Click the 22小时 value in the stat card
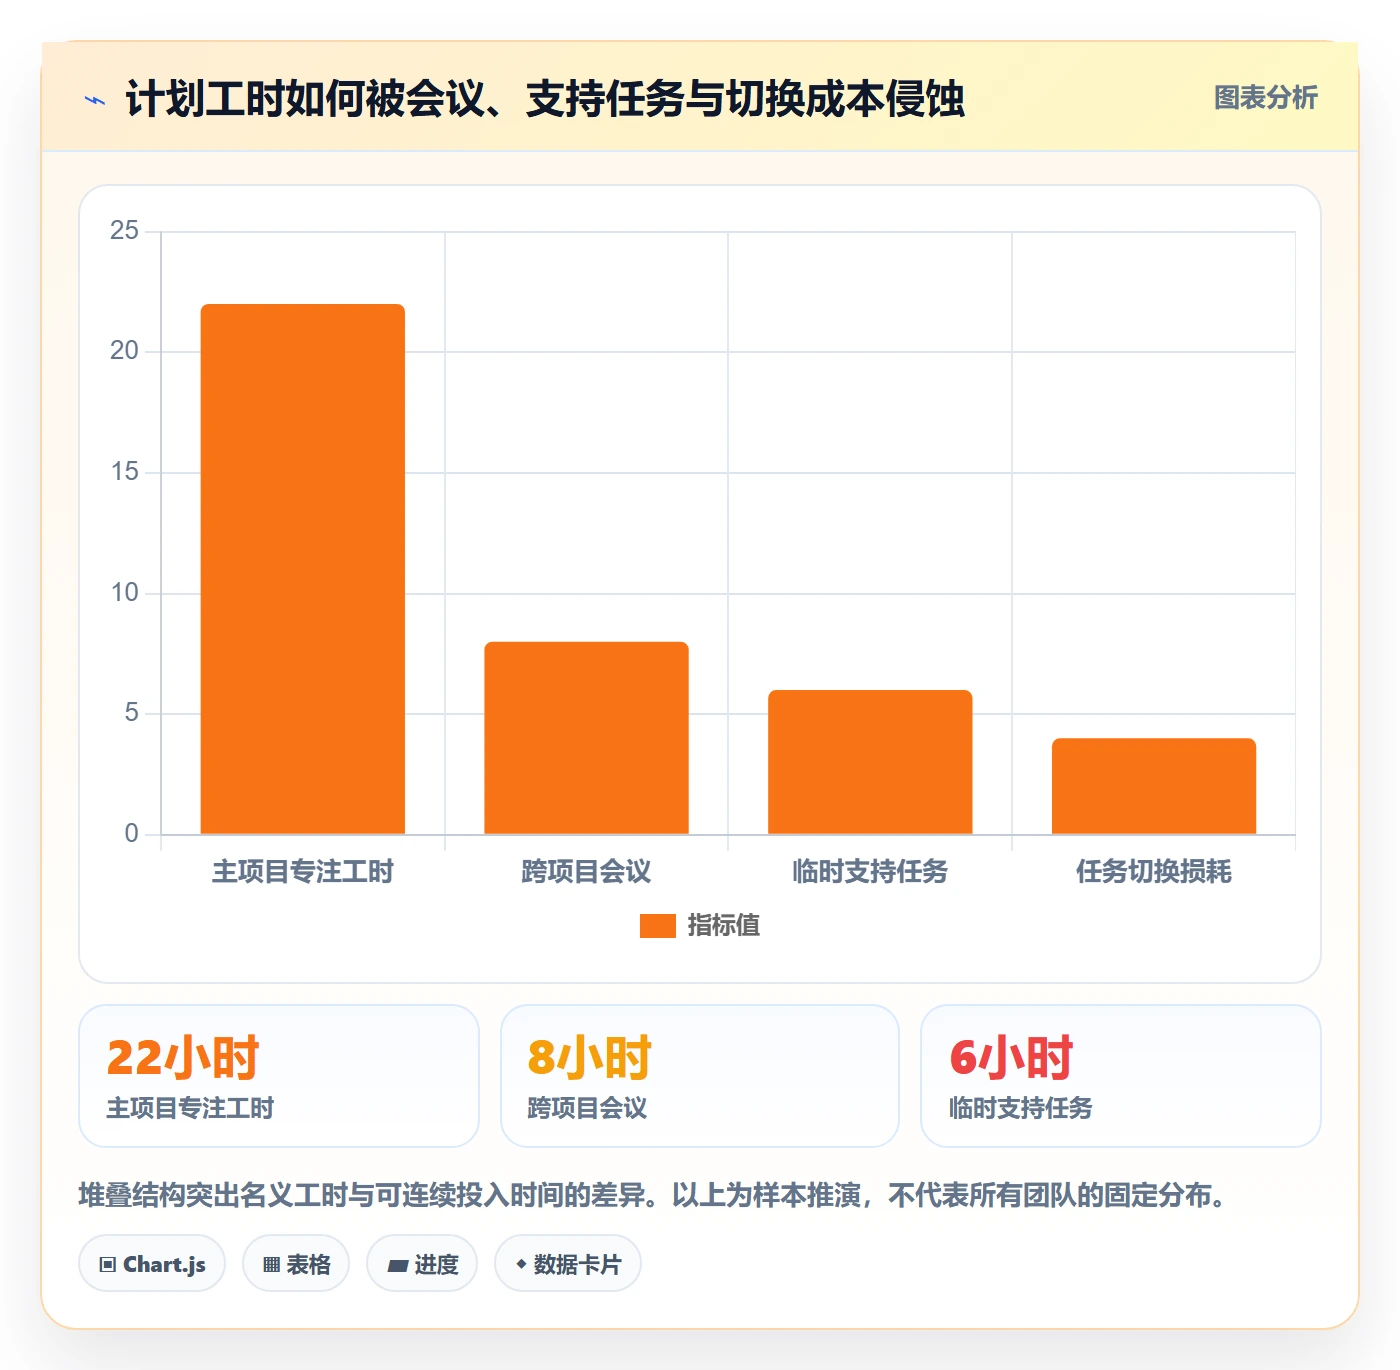The image size is (1400, 1370). coord(183,1058)
